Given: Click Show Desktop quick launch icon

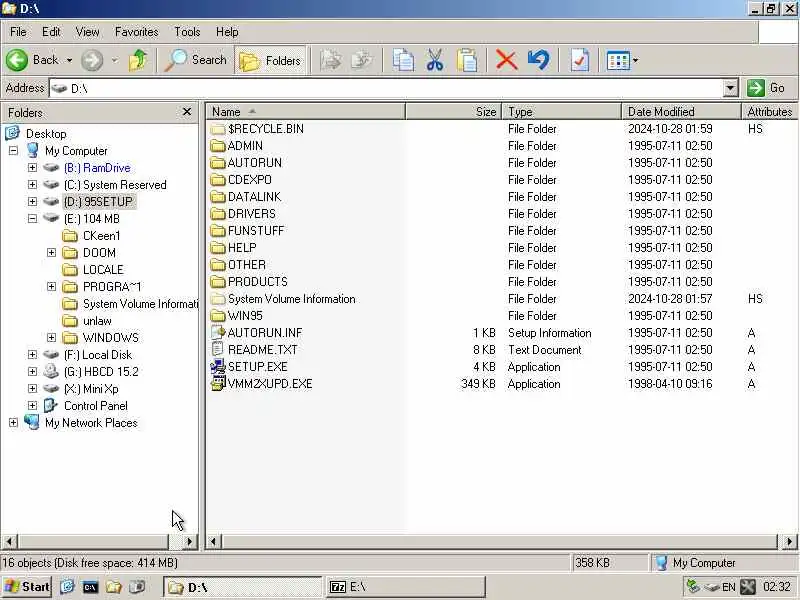Looking at the screenshot, I should coord(67,587).
